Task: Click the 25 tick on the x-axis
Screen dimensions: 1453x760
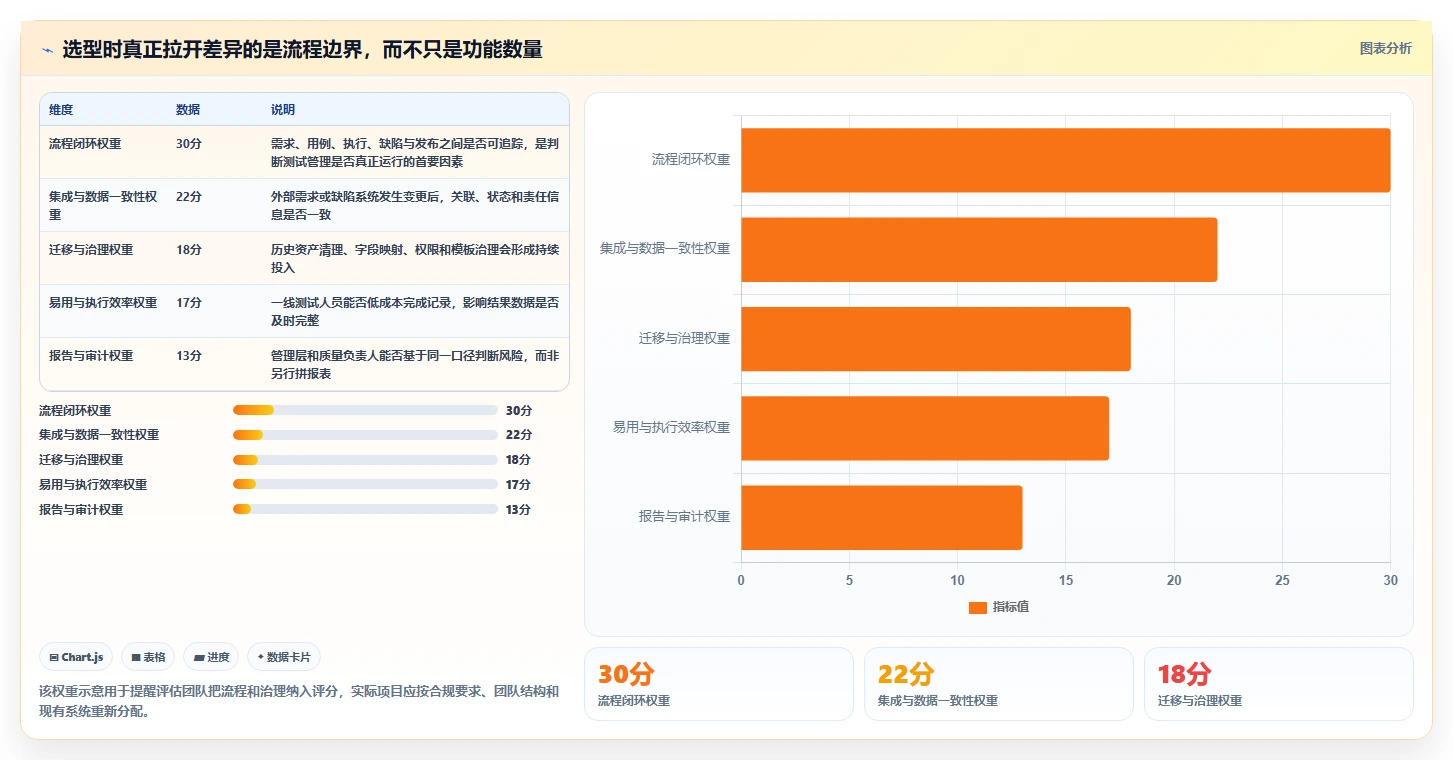Action: click(1282, 581)
